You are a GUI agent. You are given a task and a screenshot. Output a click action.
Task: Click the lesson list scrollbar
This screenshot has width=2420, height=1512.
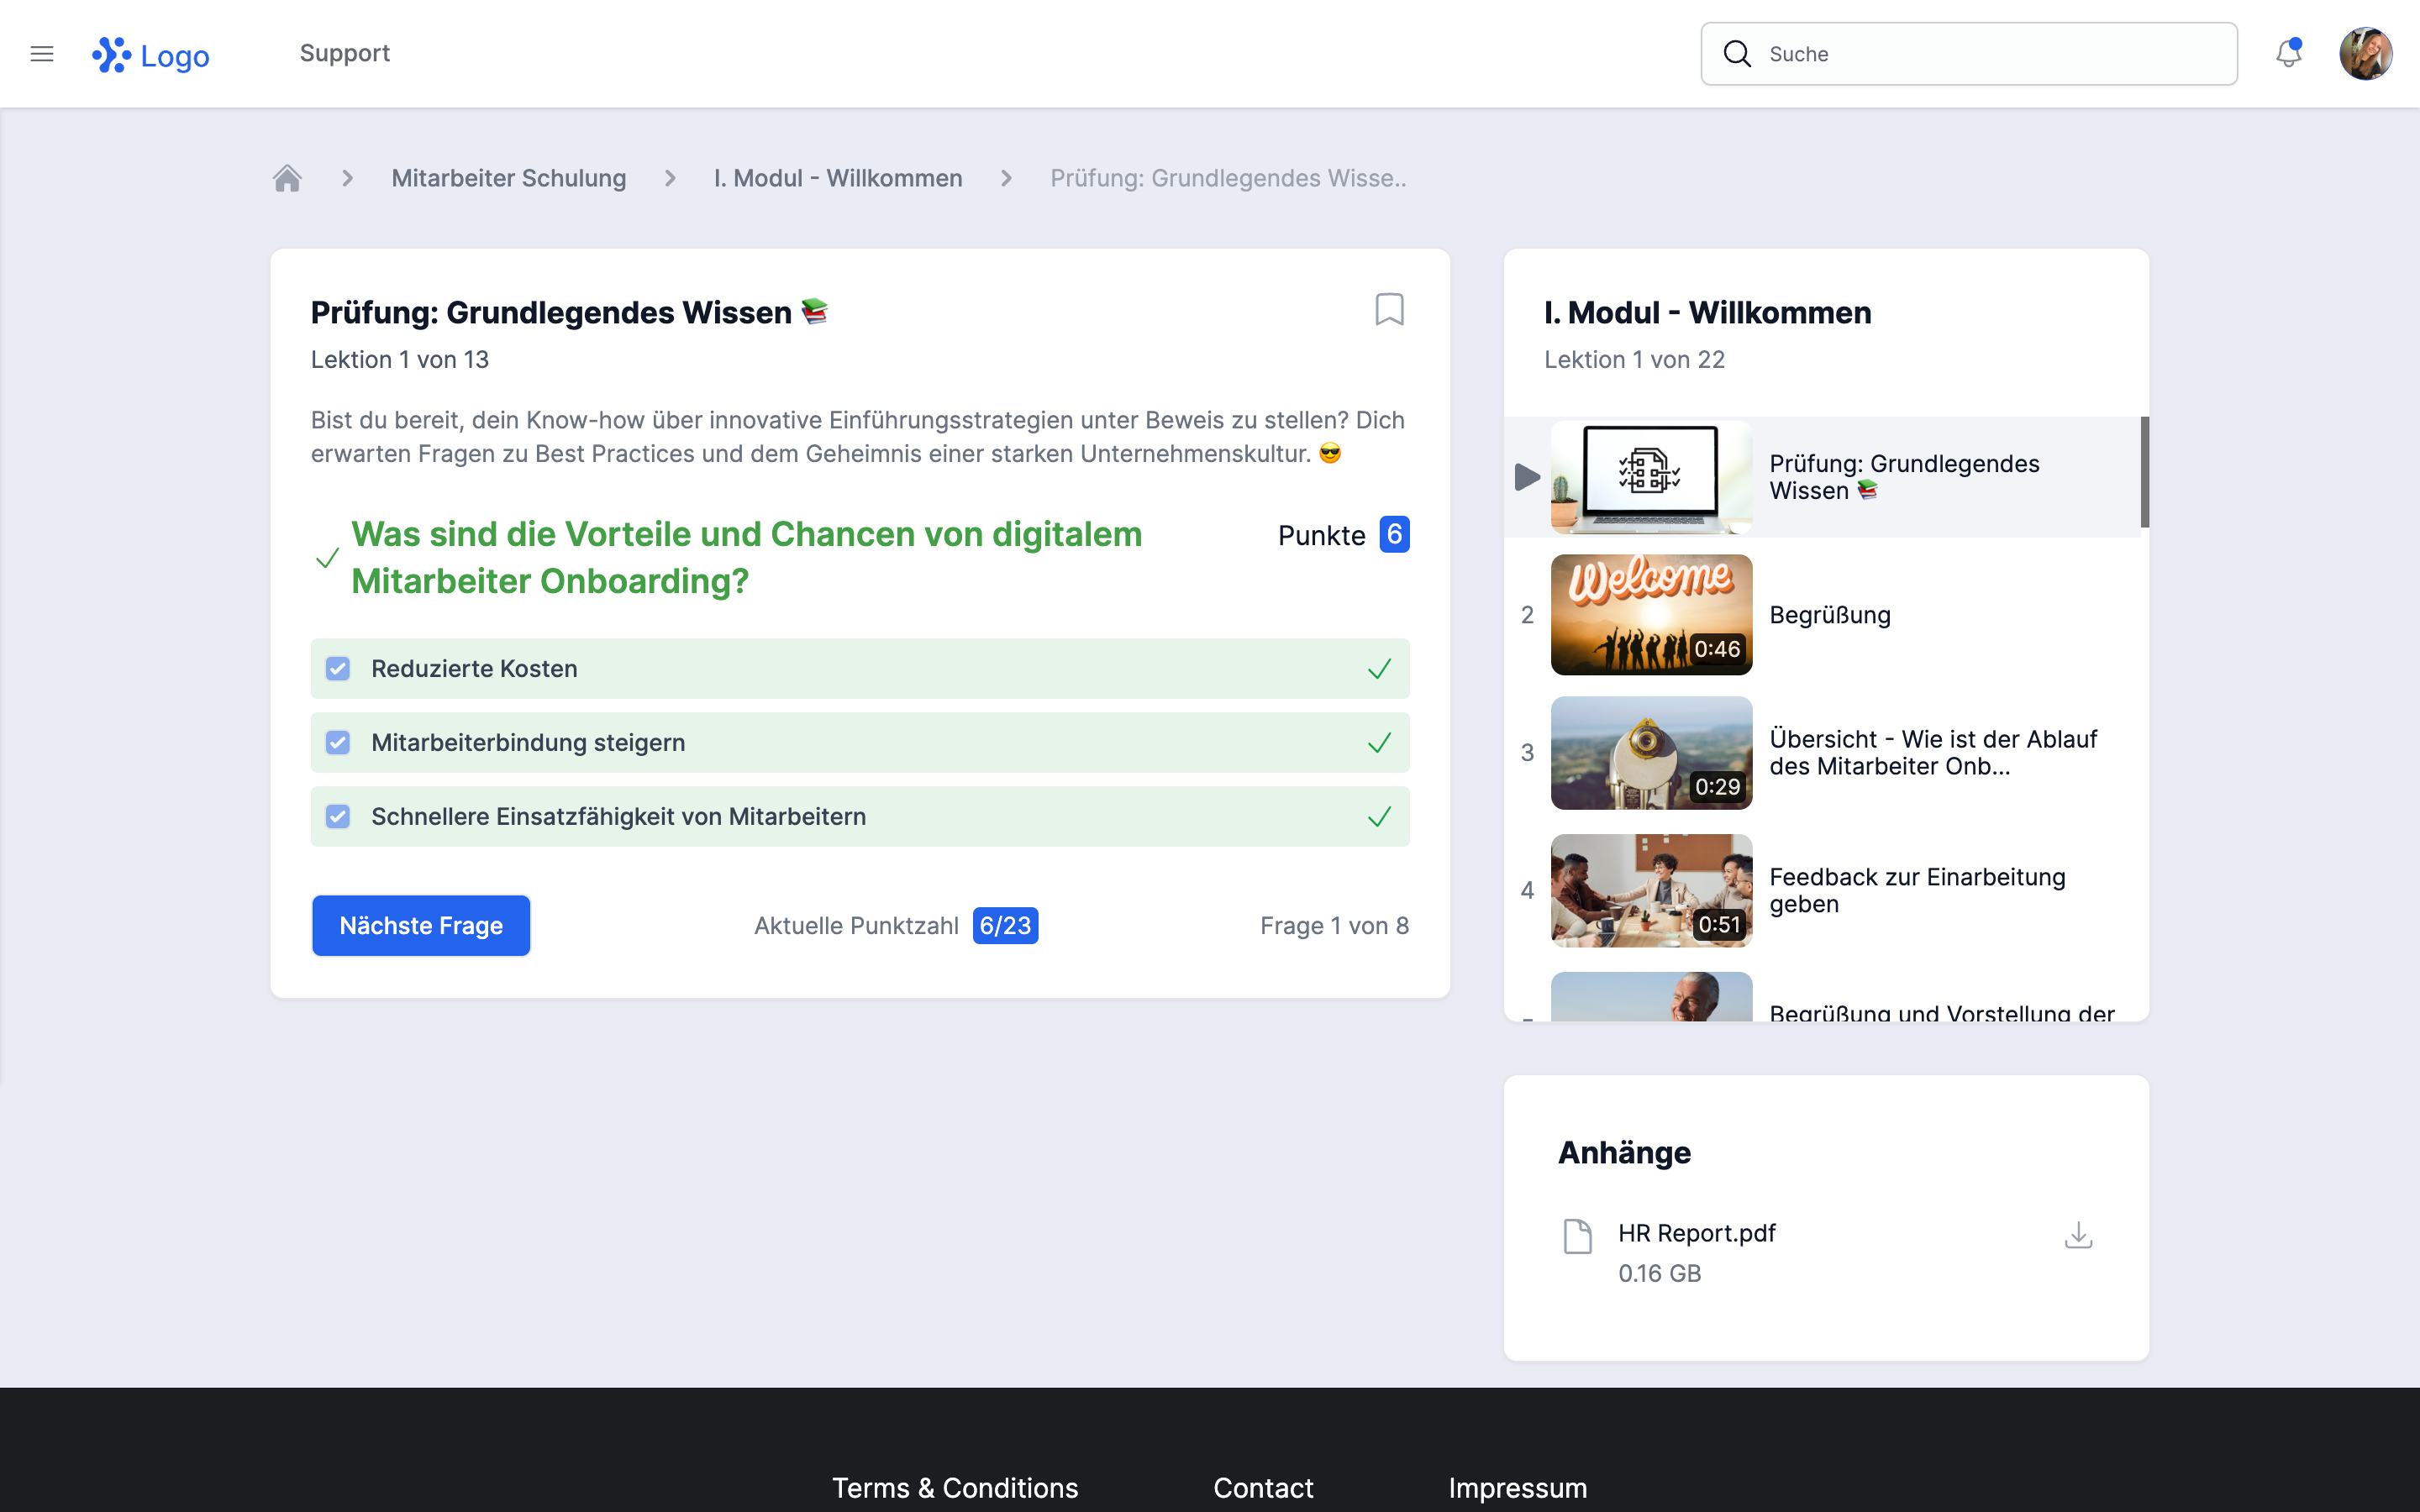pyautogui.click(x=2144, y=472)
